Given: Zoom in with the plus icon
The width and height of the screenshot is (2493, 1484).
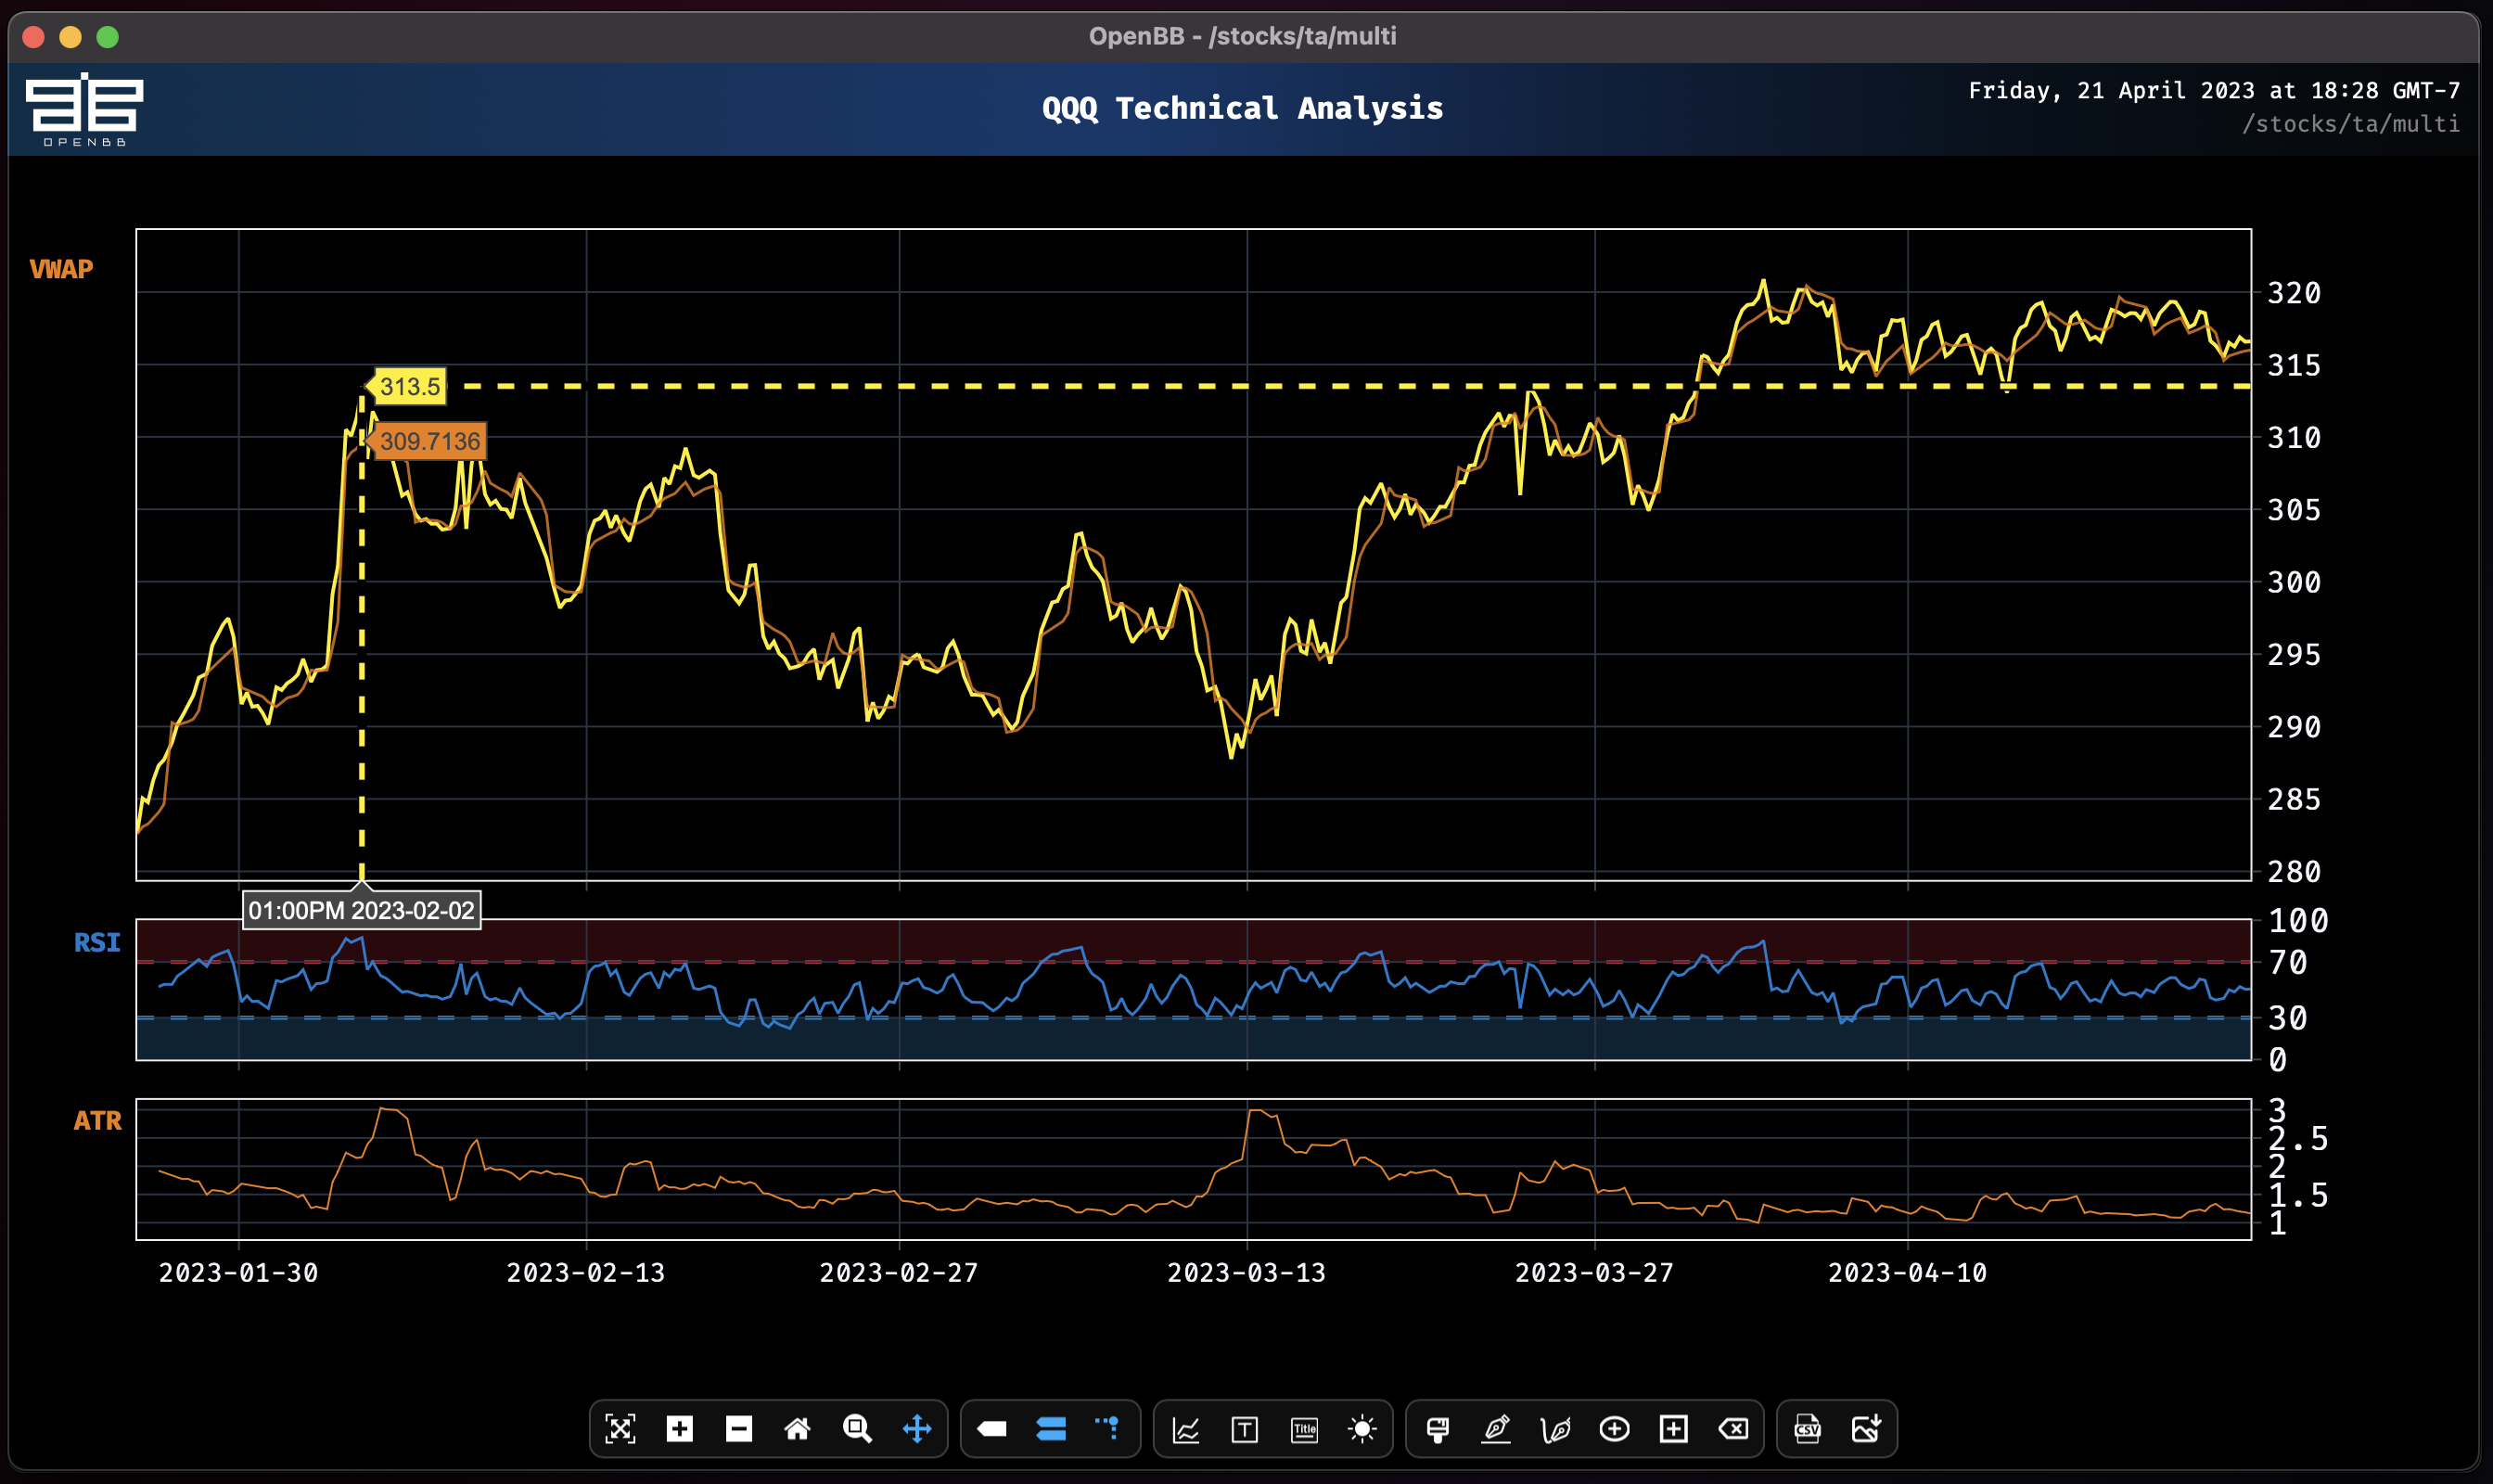Looking at the screenshot, I should [x=679, y=1429].
